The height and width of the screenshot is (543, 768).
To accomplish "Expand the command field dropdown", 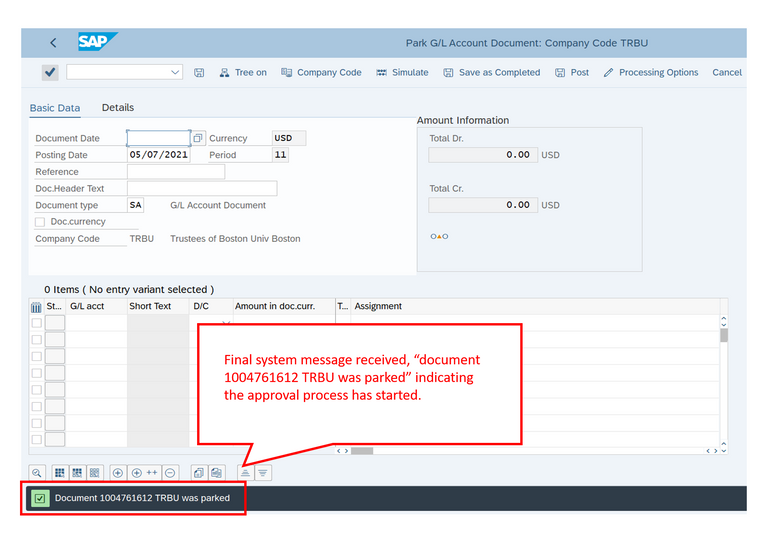I will click(x=176, y=72).
